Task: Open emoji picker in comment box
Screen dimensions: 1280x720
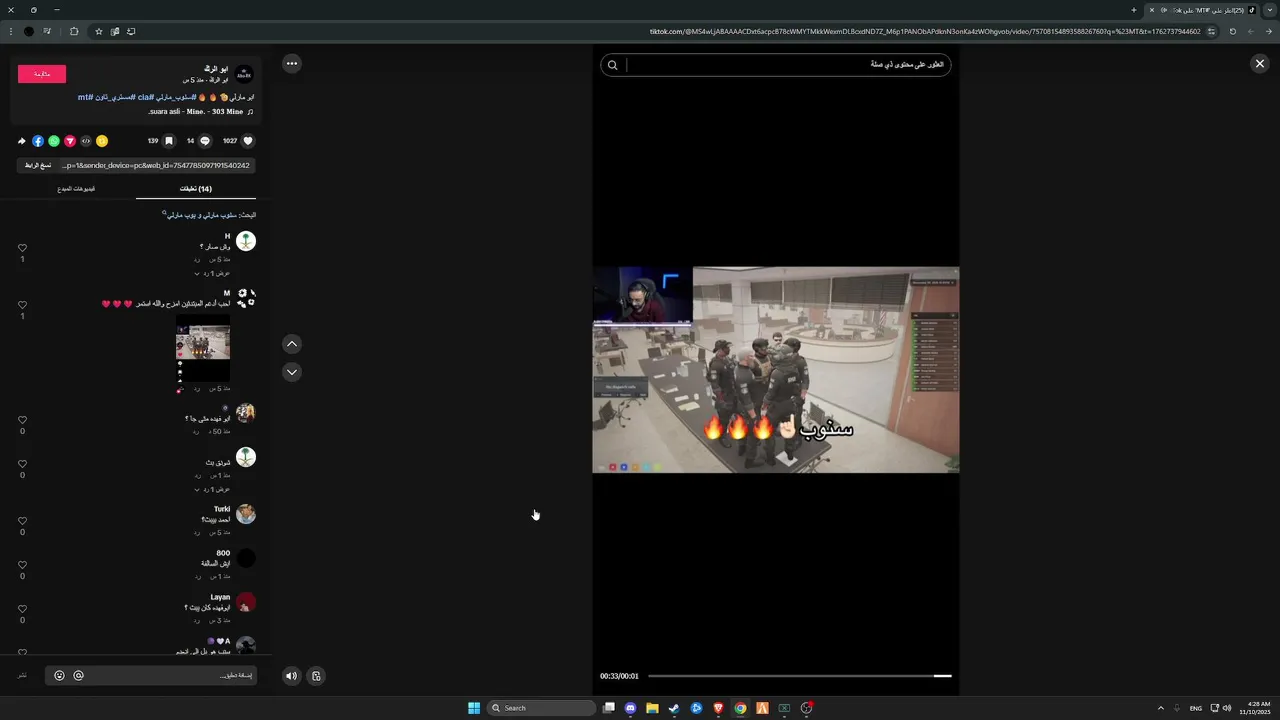Action: coord(60,676)
